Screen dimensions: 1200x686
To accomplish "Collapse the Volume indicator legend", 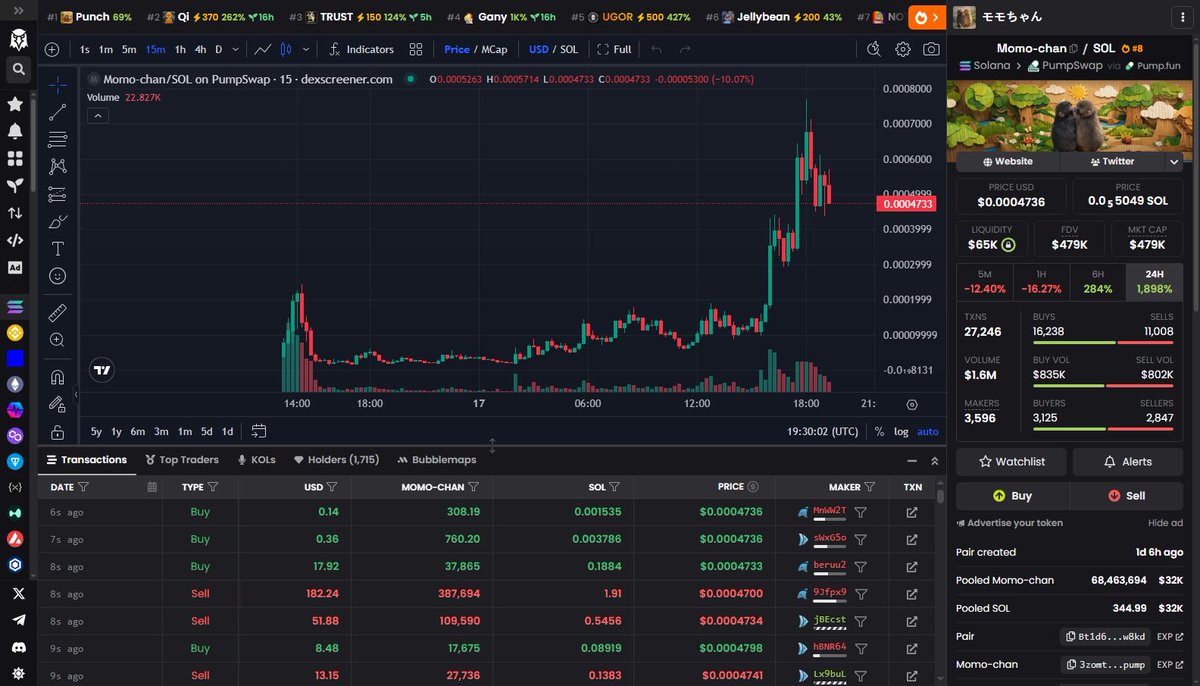I will point(98,116).
